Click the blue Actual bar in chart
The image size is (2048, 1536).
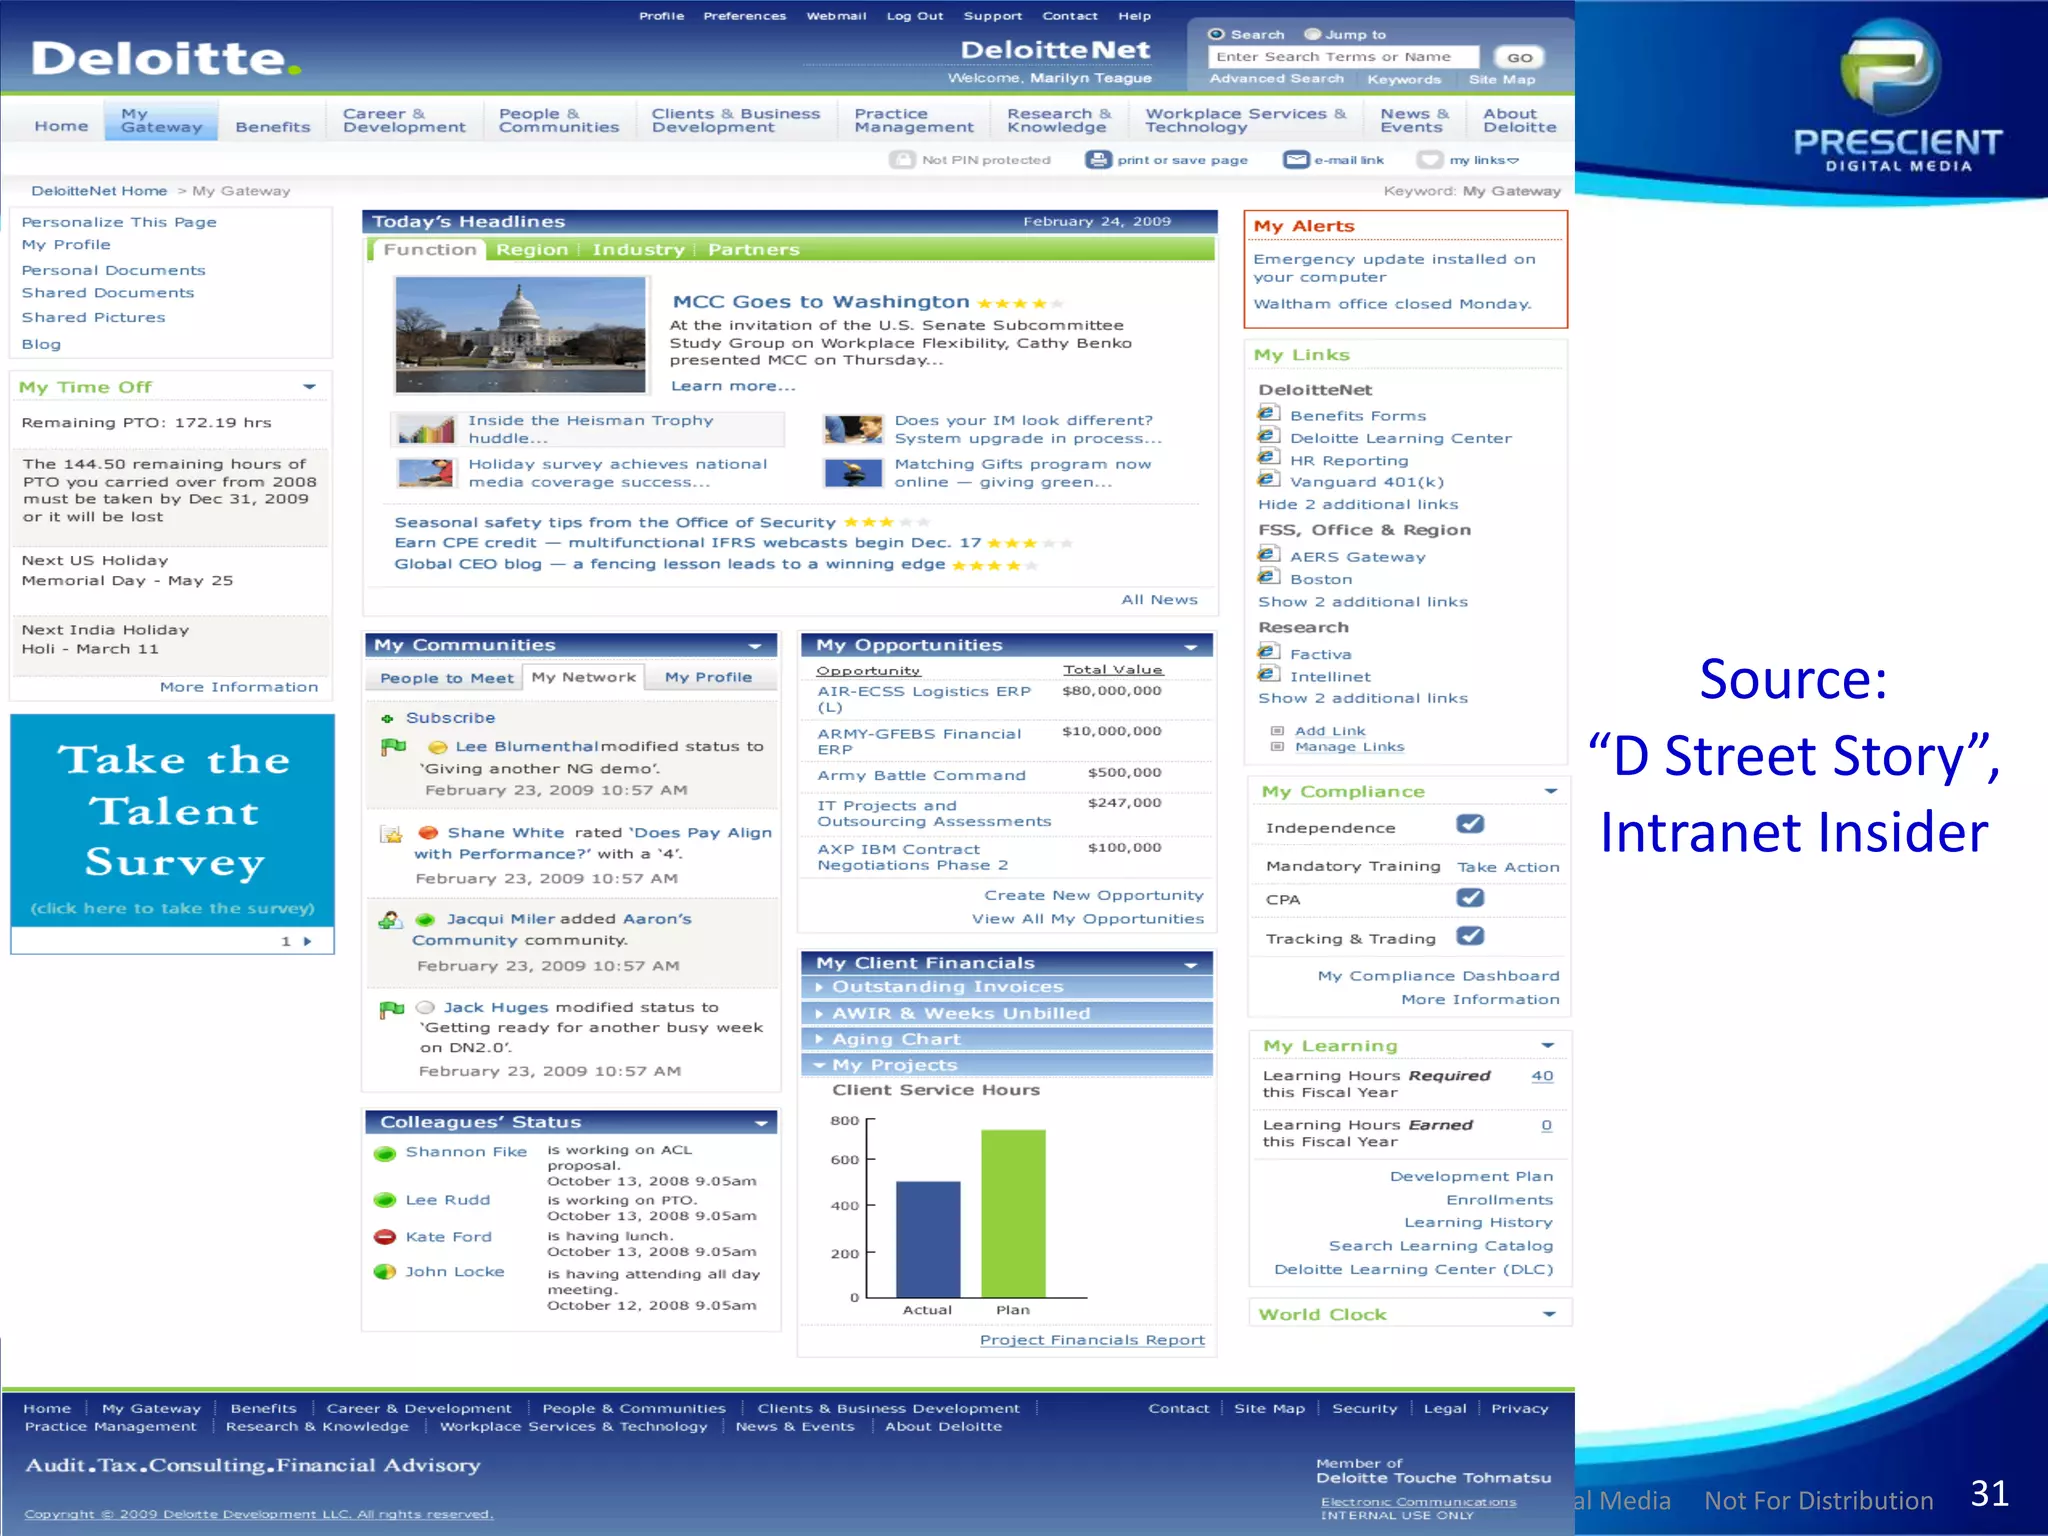(928, 1239)
